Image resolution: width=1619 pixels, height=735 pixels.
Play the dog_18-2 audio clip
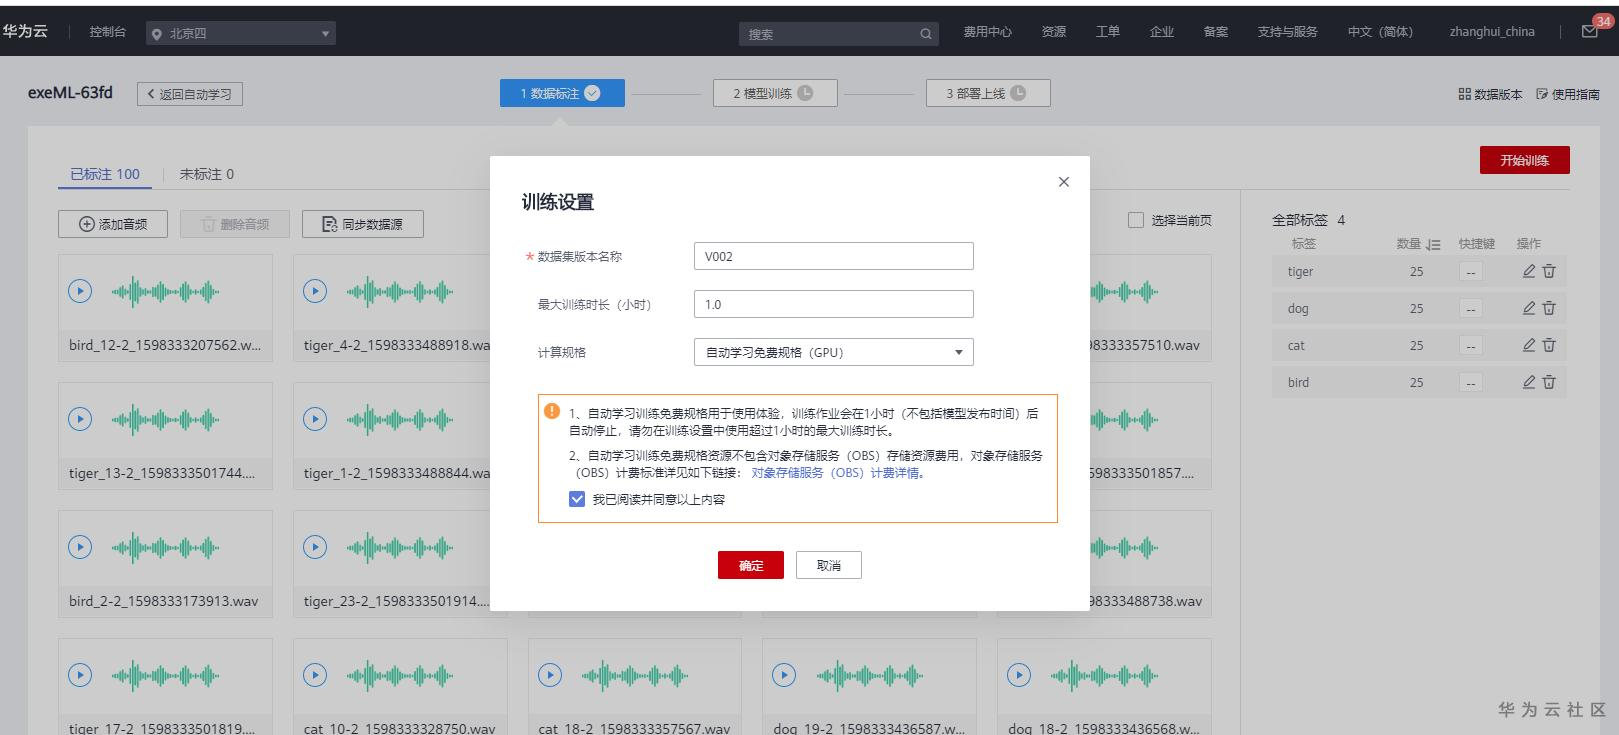point(1019,675)
